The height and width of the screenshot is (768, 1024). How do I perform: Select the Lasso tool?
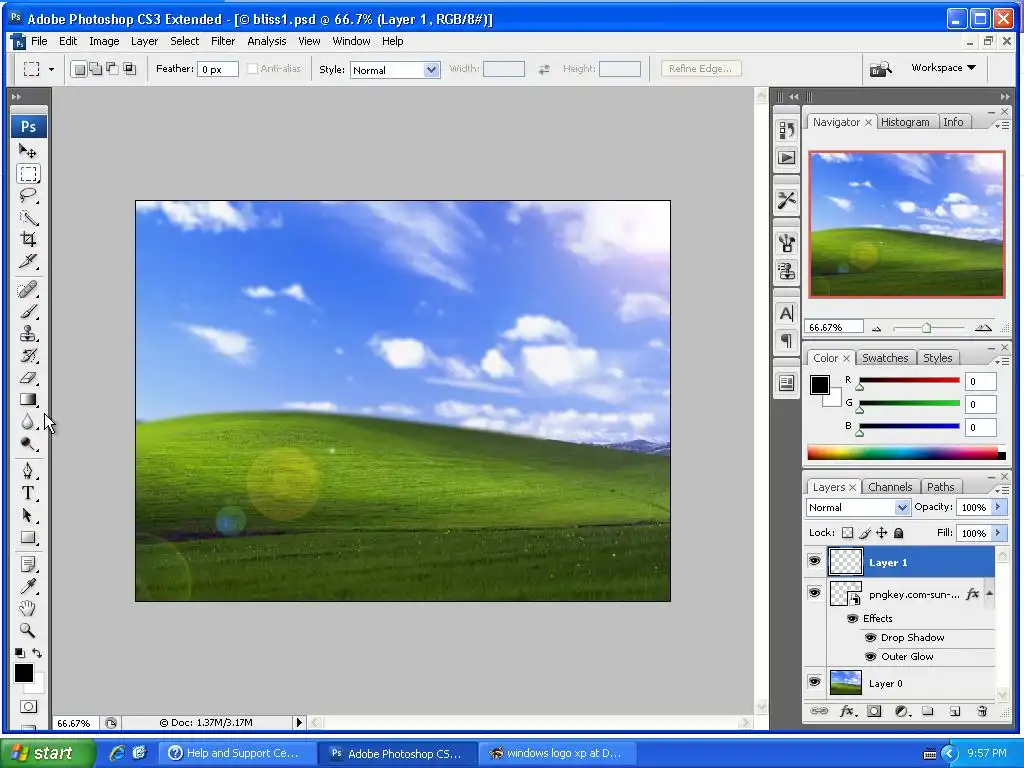(x=27, y=195)
